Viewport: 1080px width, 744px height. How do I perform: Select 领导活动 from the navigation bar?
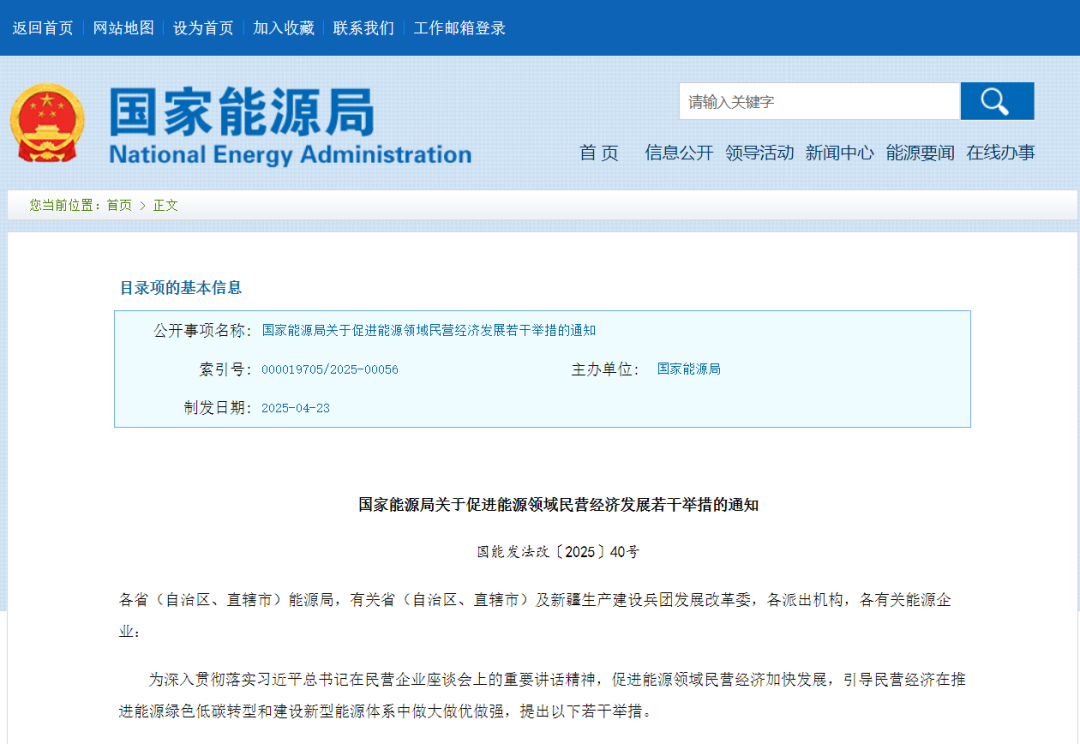pos(761,154)
